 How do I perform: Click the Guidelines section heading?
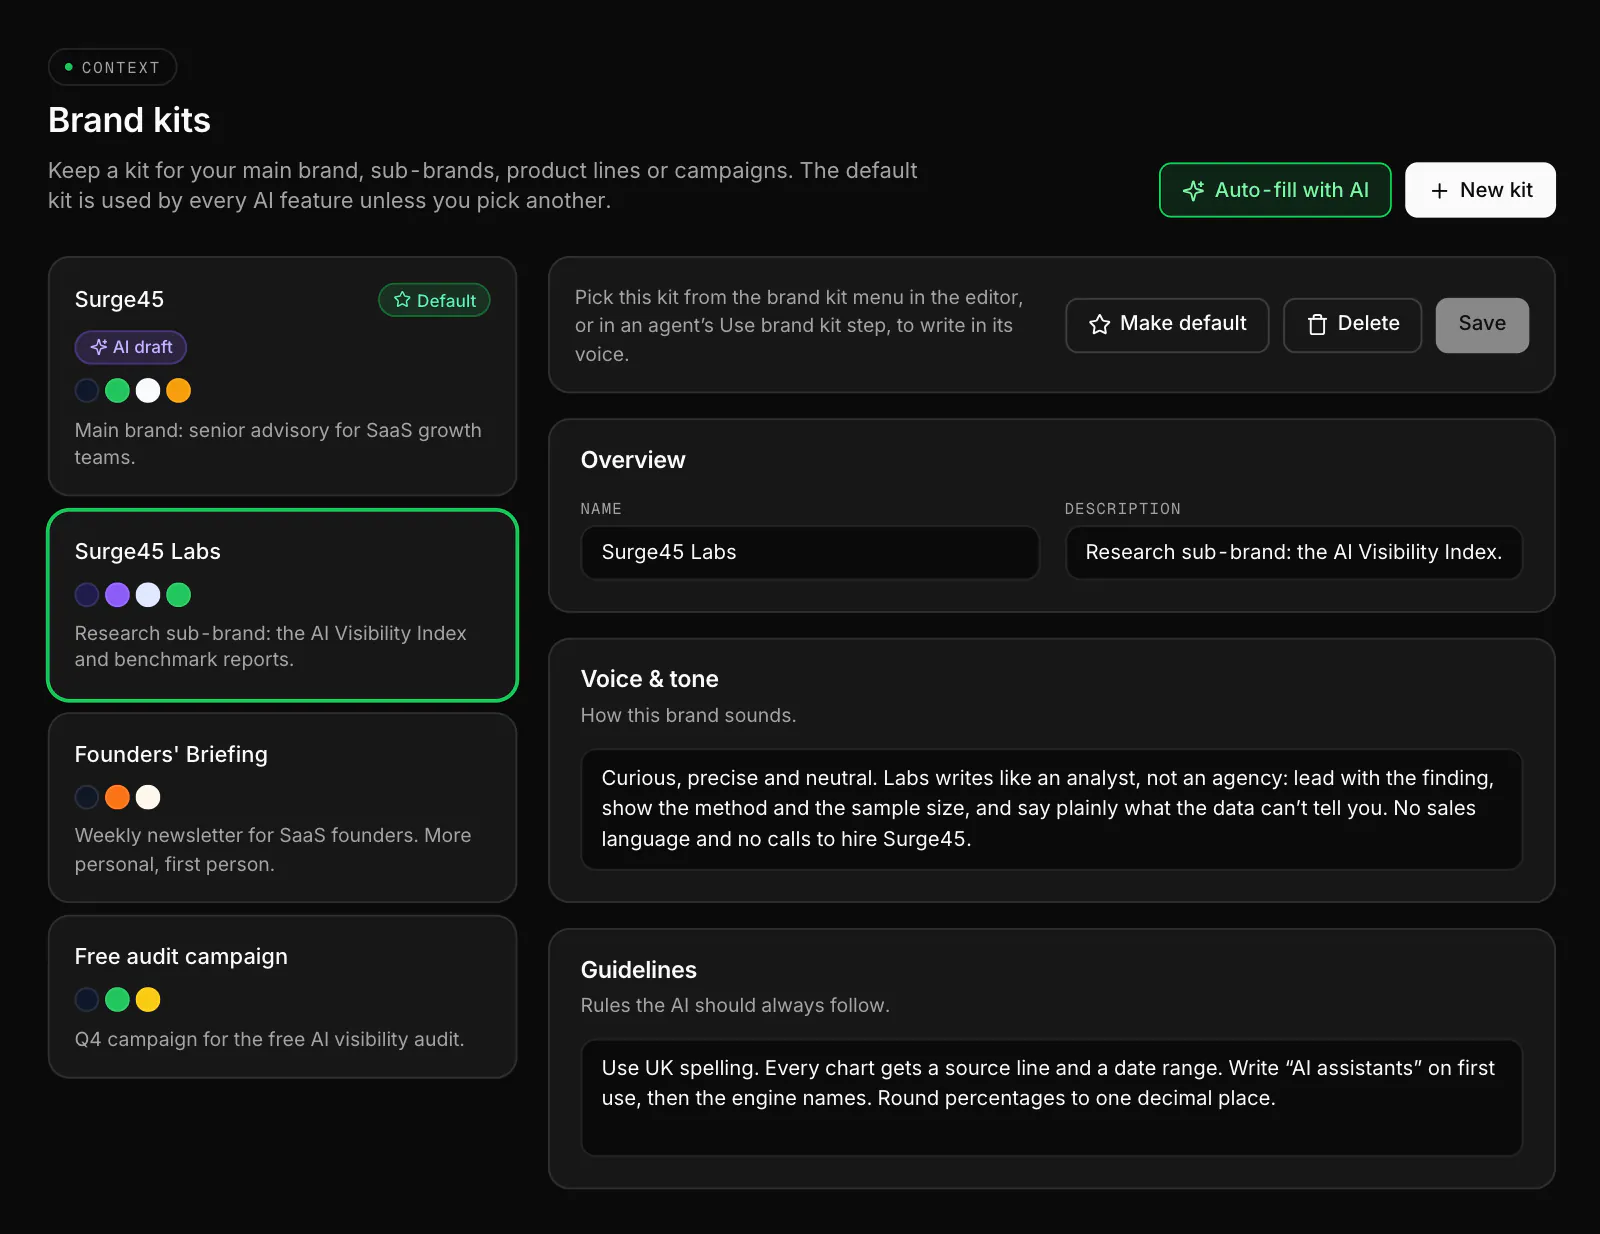(639, 970)
